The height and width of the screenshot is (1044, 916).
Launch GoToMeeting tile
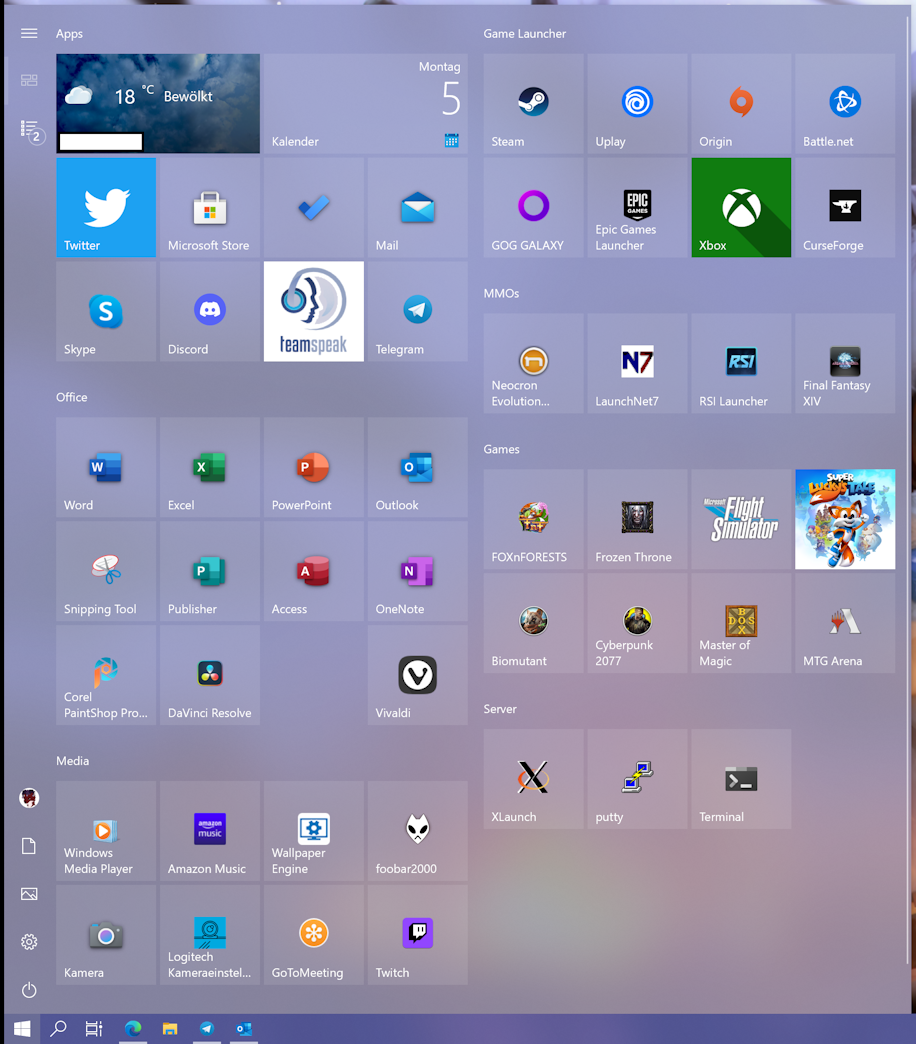pos(314,934)
